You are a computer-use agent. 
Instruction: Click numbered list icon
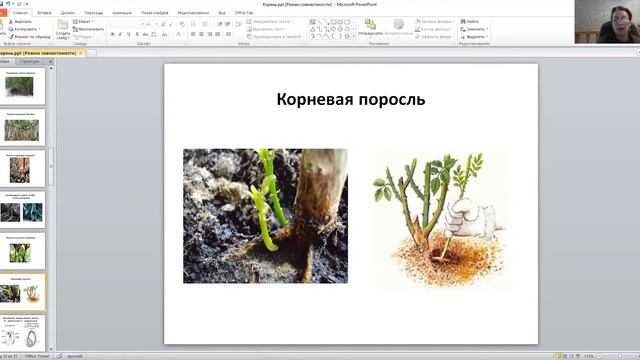coord(205,24)
